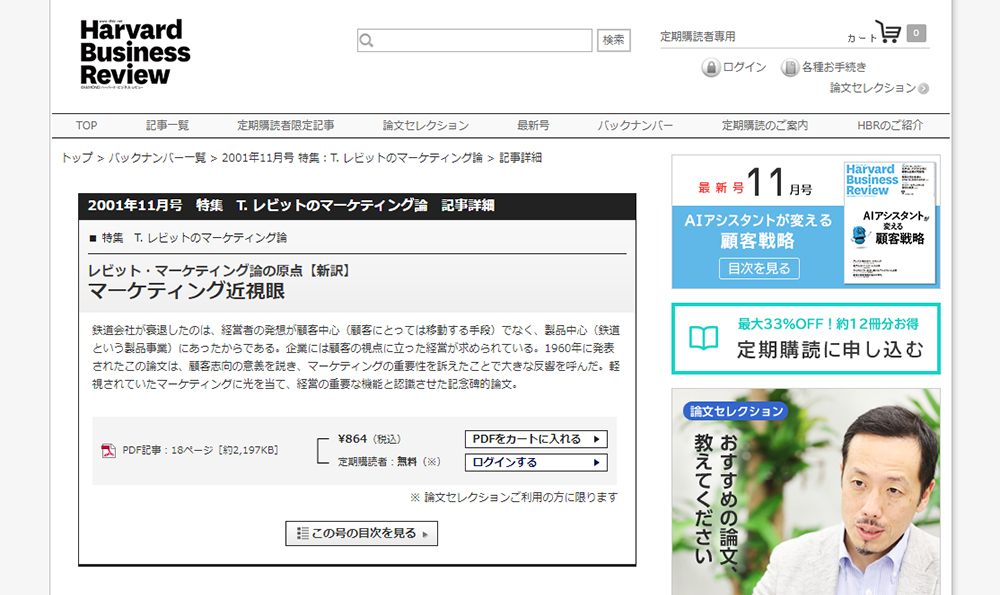
Task: Click the Harvard Business Review logo
Action: (135, 53)
